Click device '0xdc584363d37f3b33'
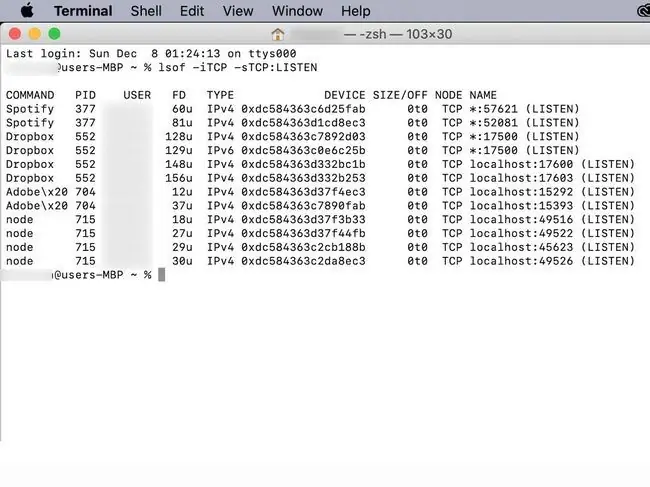 pos(303,220)
